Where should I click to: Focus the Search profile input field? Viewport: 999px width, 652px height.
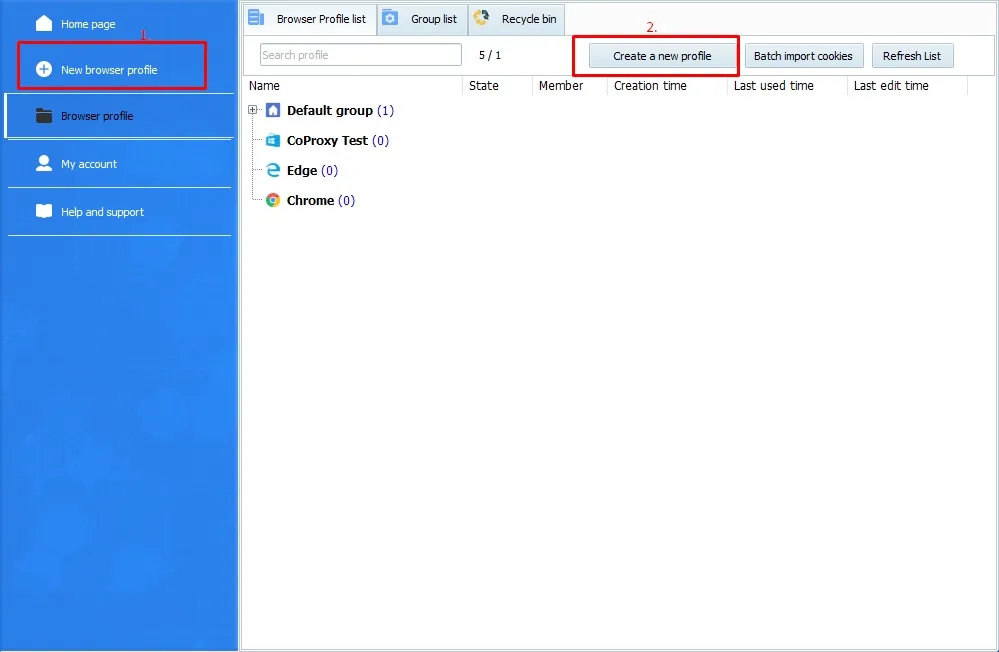click(x=360, y=55)
